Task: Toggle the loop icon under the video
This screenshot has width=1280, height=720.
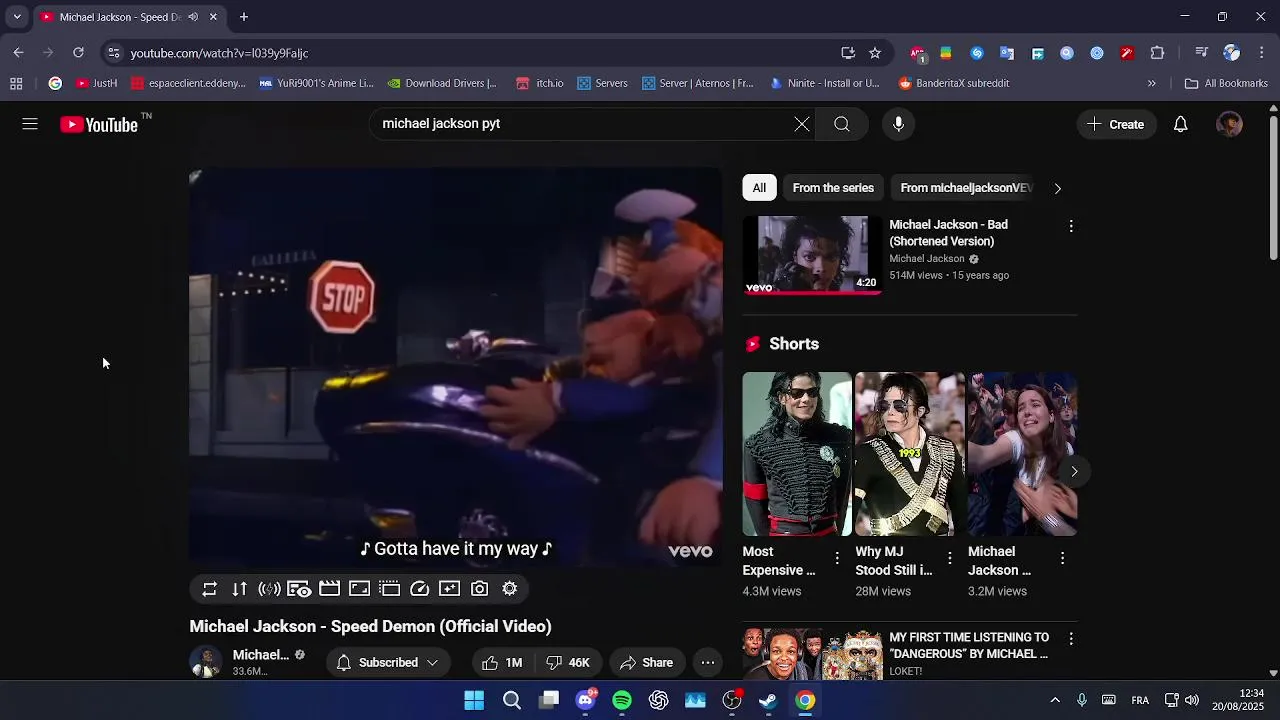Action: [210, 589]
